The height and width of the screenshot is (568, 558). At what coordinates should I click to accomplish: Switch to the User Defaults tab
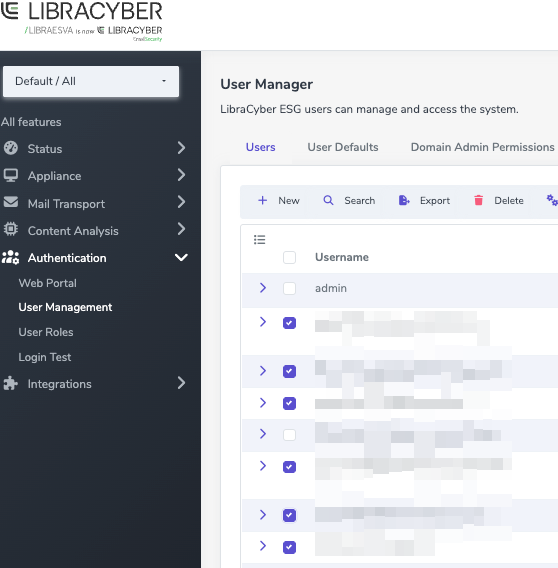343,147
